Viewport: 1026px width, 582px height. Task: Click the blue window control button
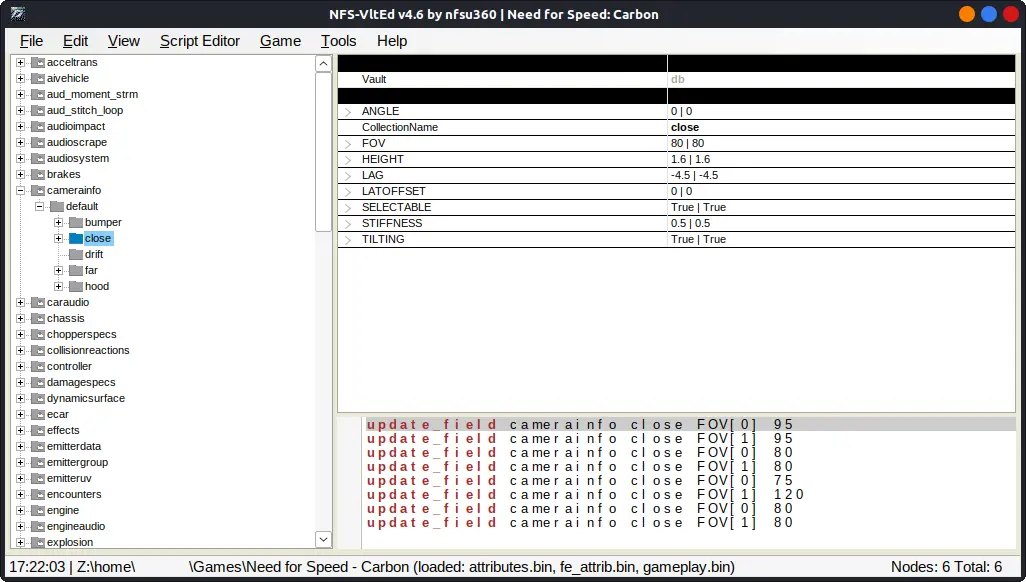pos(989,14)
